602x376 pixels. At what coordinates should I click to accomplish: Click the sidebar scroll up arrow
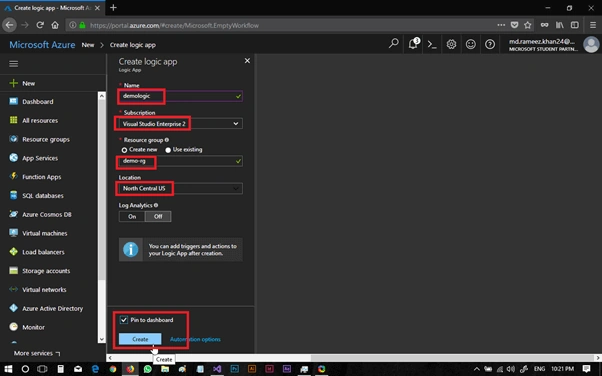coord(102,96)
